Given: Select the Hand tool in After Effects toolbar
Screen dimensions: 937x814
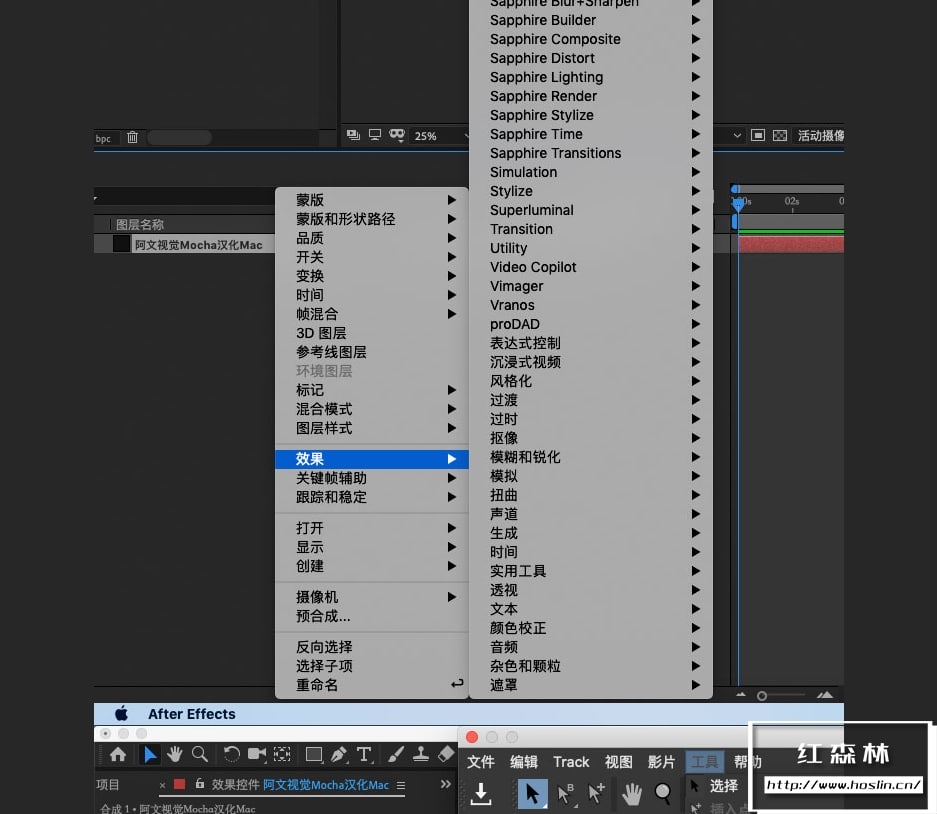Looking at the screenshot, I should 174,755.
